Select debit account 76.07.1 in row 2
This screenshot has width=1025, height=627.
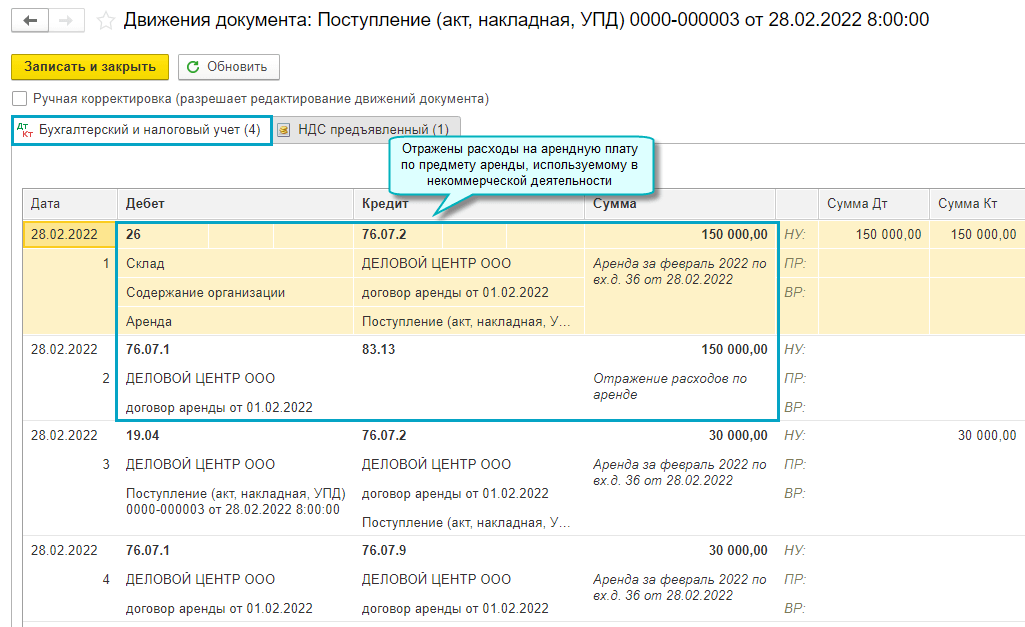click(148, 349)
